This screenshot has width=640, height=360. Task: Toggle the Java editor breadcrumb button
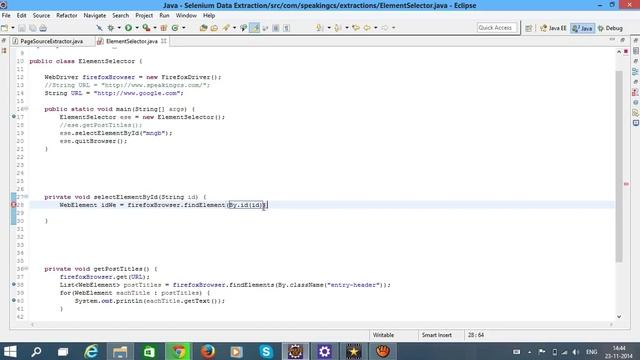coord(244,28)
